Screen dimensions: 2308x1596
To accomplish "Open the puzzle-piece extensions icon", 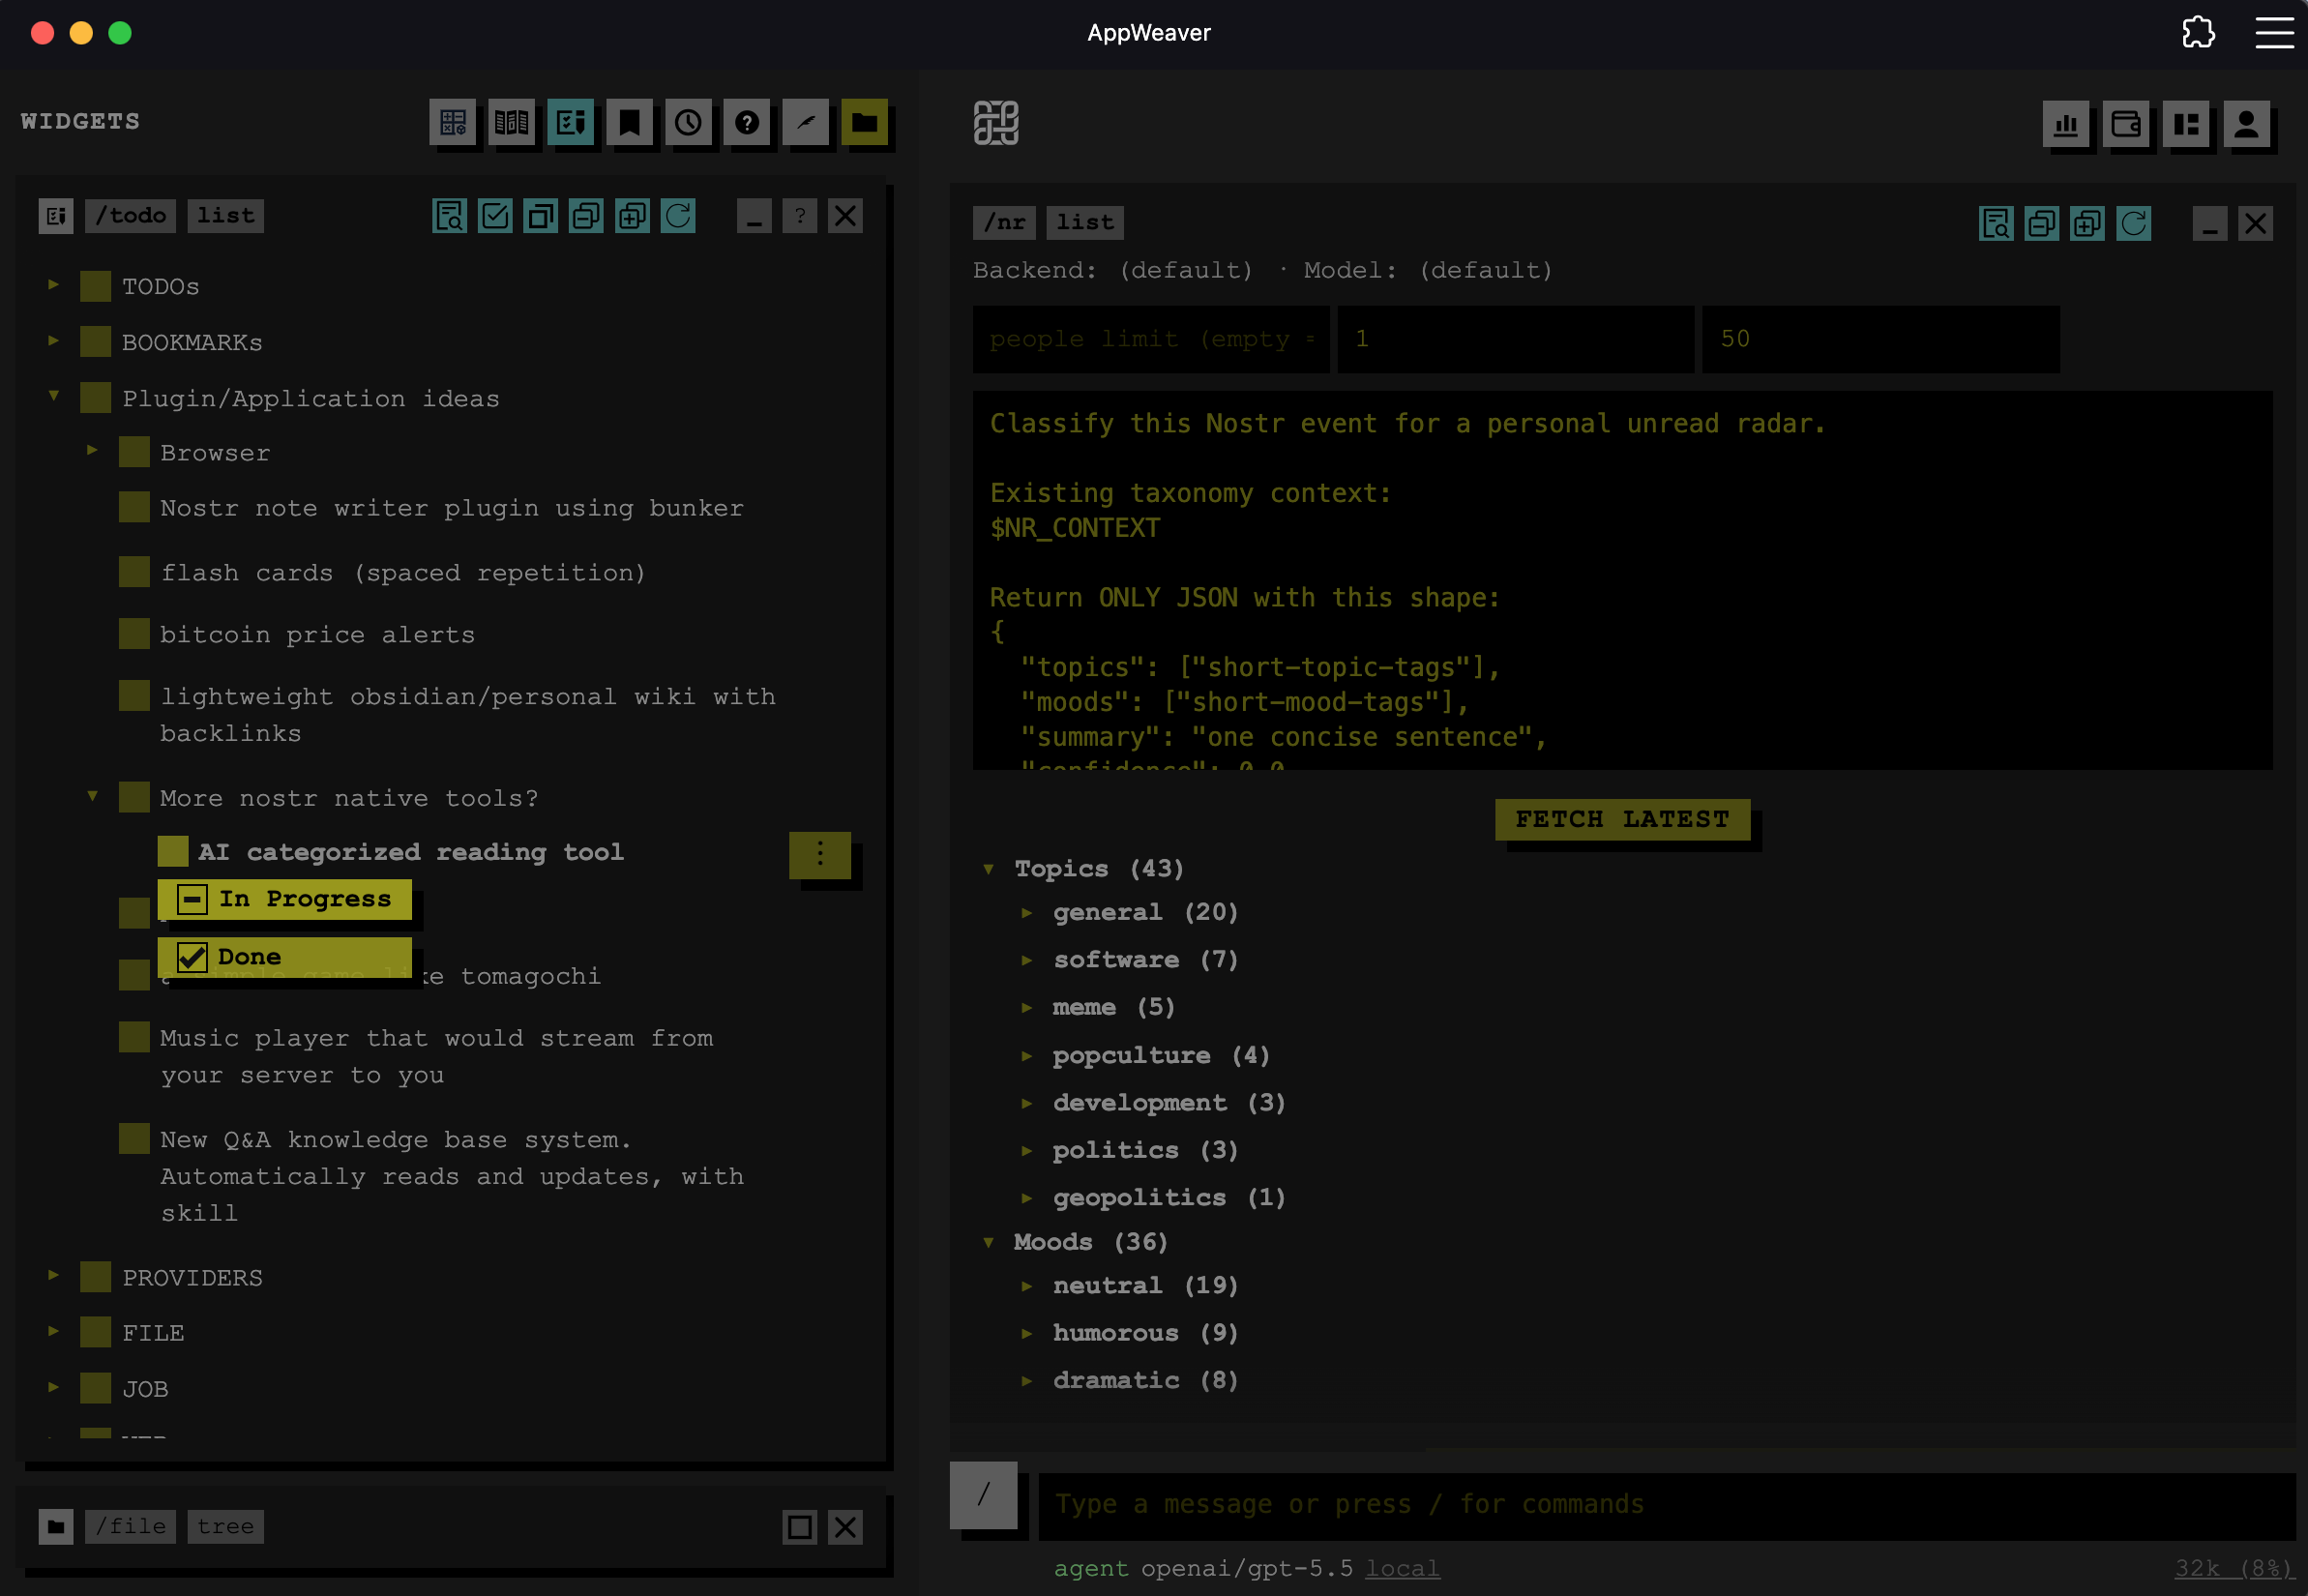I will (x=2198, y=33).
